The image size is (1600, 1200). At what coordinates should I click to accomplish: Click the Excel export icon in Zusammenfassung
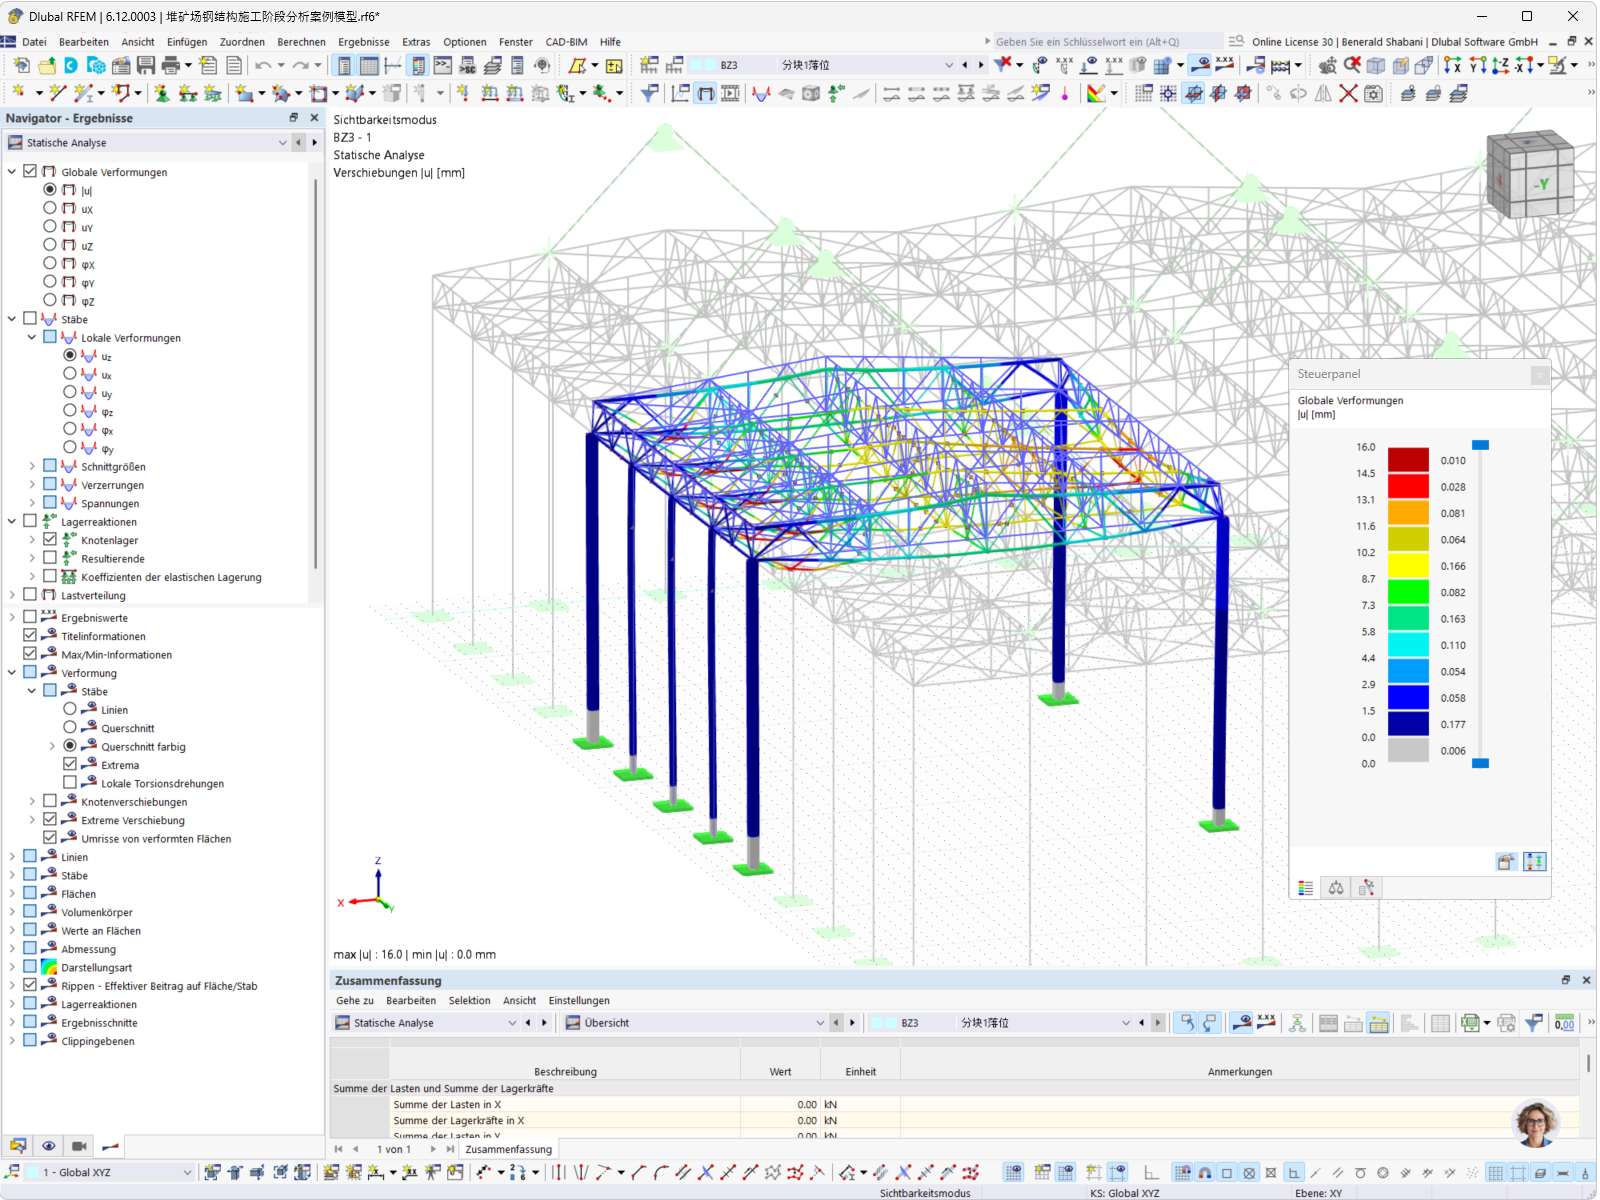coord(1470,1023)
